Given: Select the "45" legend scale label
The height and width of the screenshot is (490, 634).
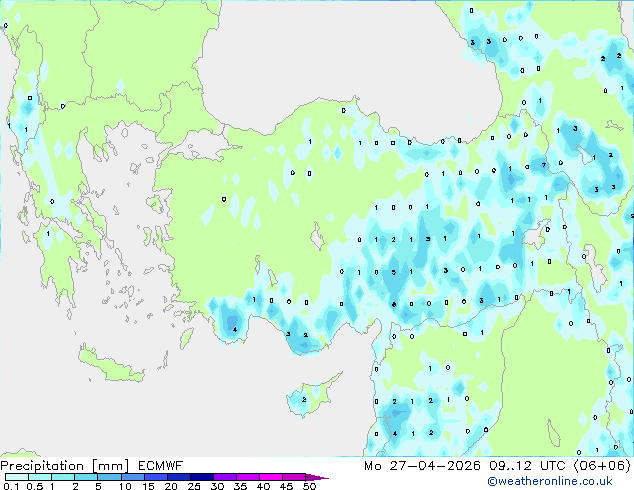Looking at the screenshot, I should coord(287,486).
